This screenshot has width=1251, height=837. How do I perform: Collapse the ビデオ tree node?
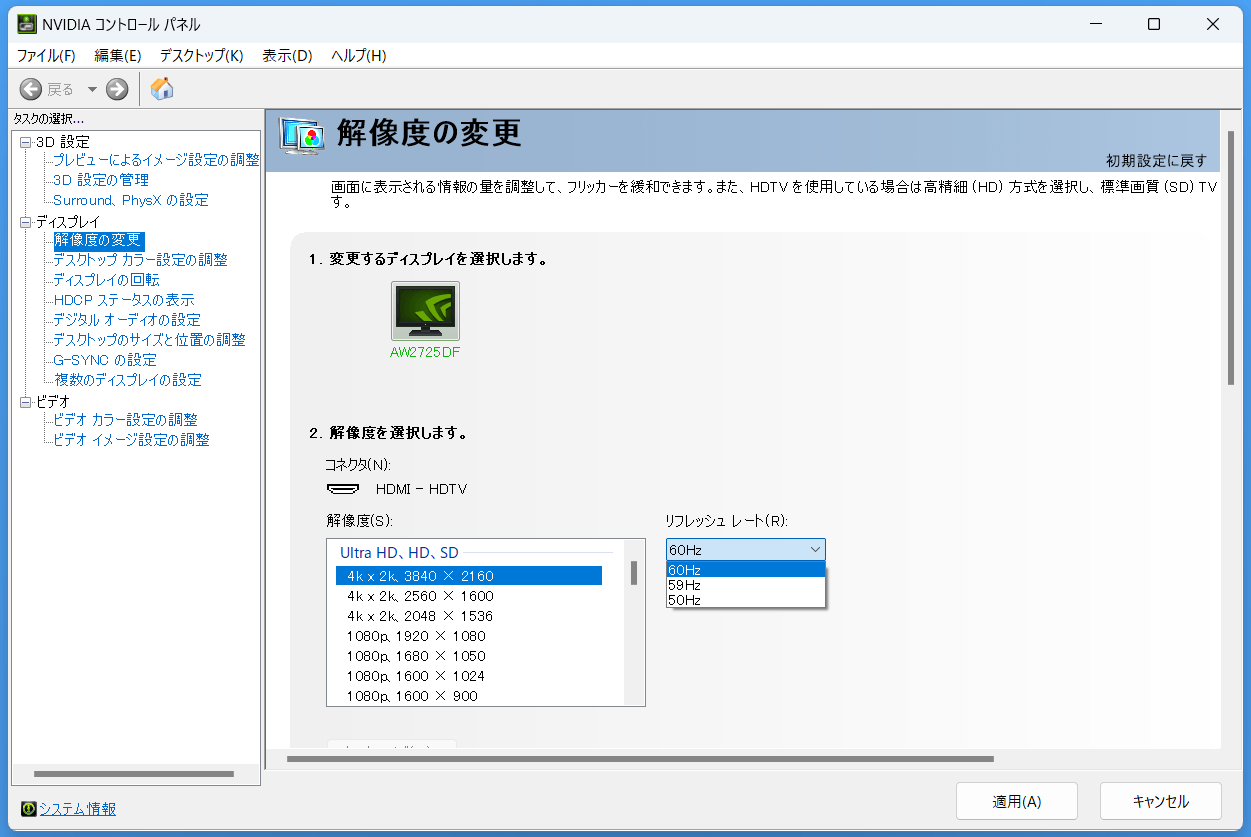pos(26,402)
